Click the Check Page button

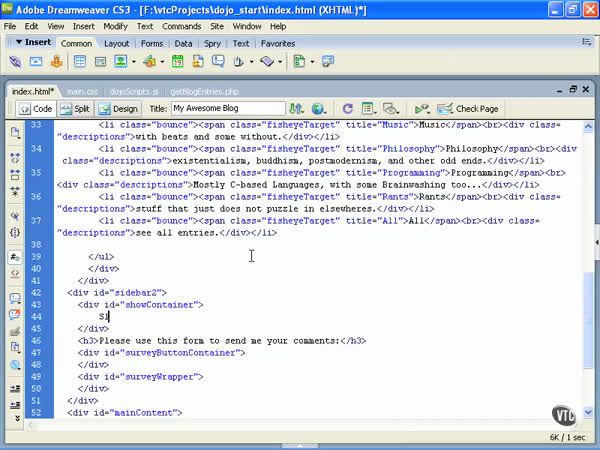coord(468,109)
